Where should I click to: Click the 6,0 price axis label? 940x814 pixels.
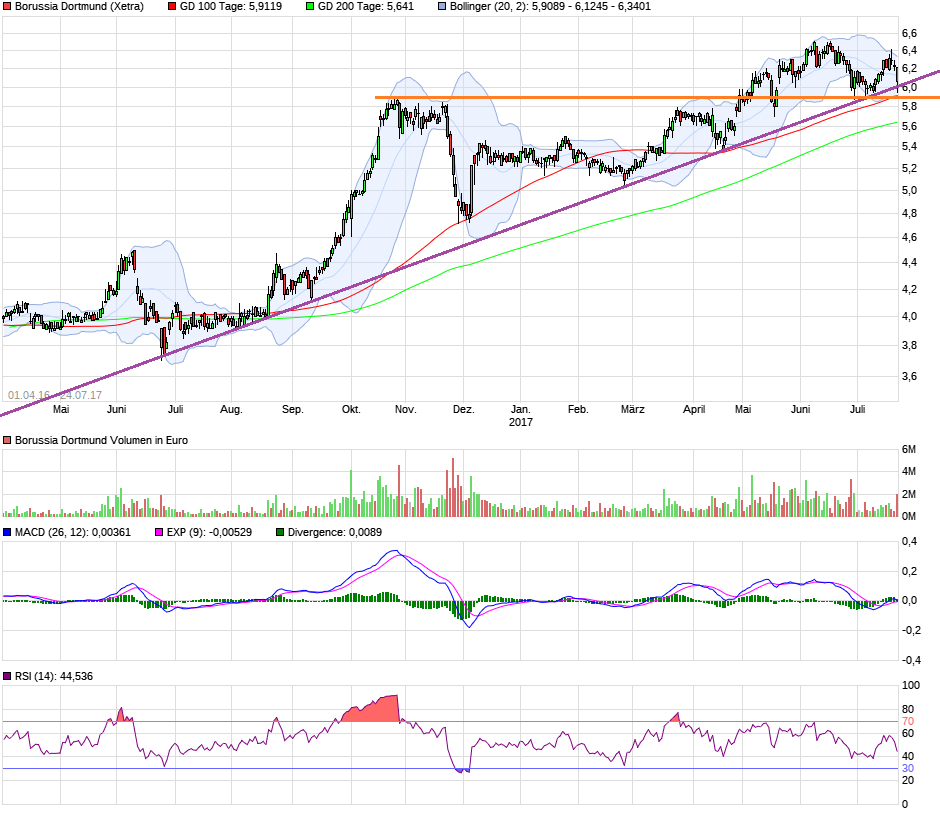[909, 88]
